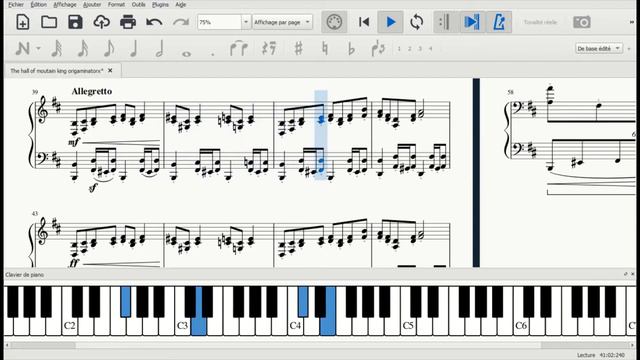Save the score using the floppy disk icon

coord(75,22)
